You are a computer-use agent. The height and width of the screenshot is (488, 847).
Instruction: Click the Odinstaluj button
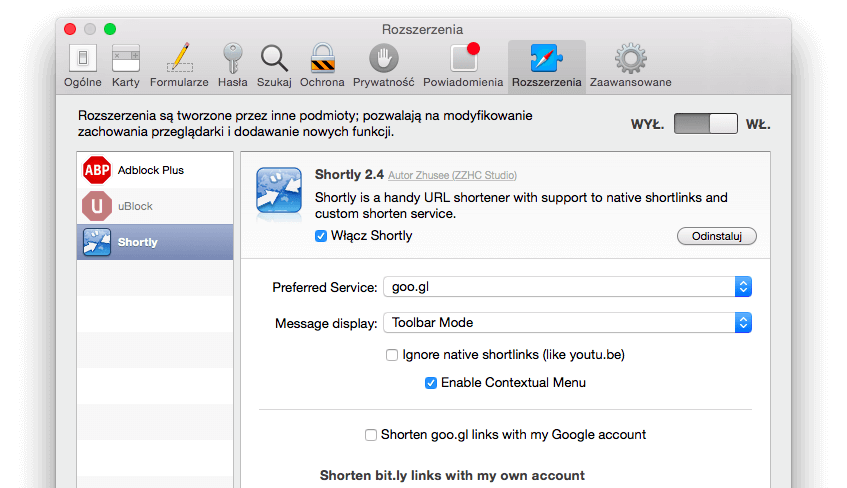point(716,237)
